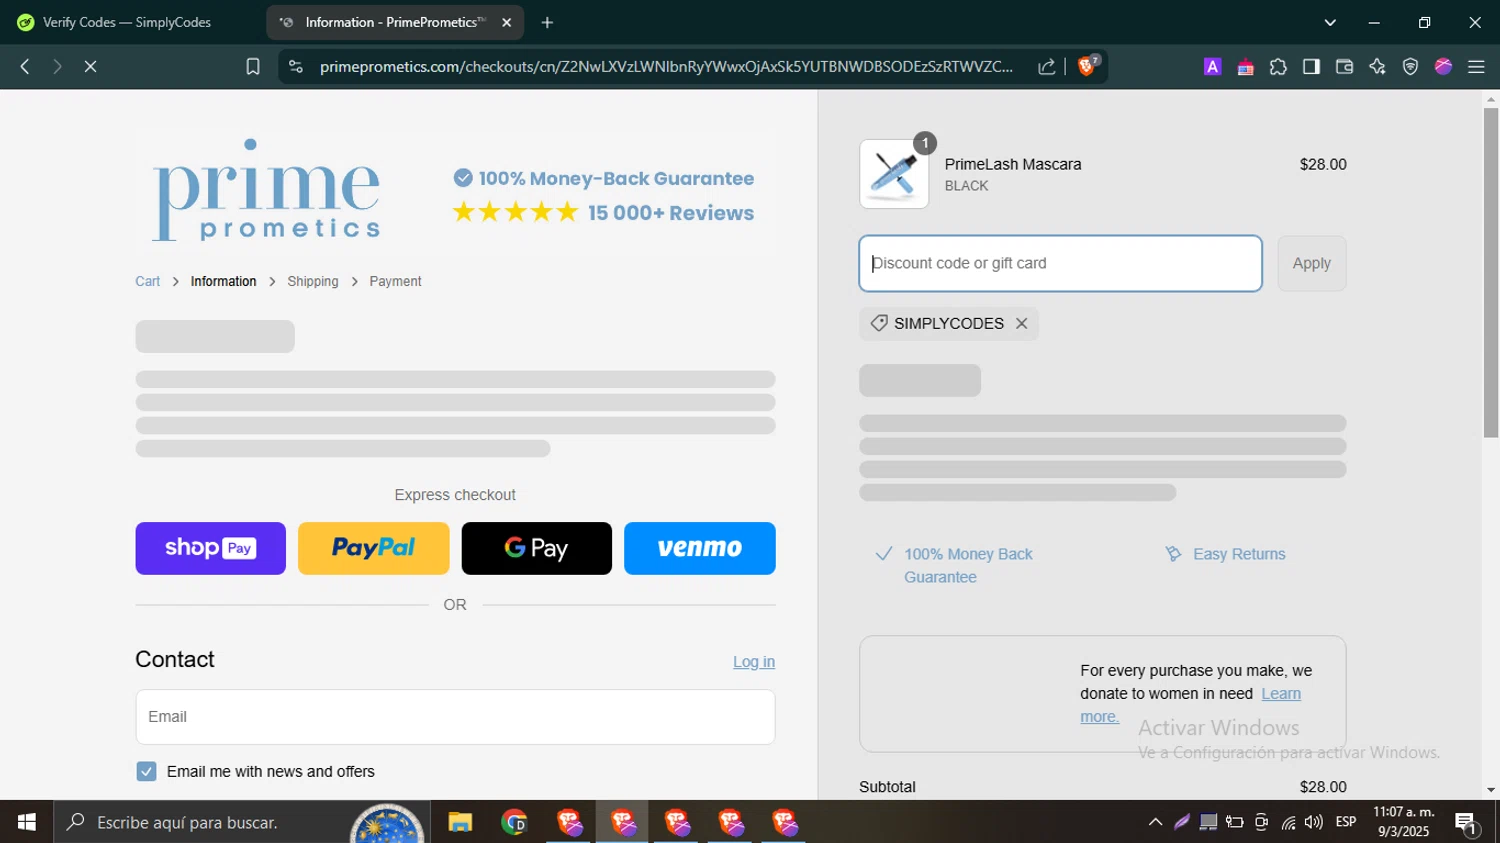Select Payment breadcrumb step

pyautogui.click(x=395, y=281)
